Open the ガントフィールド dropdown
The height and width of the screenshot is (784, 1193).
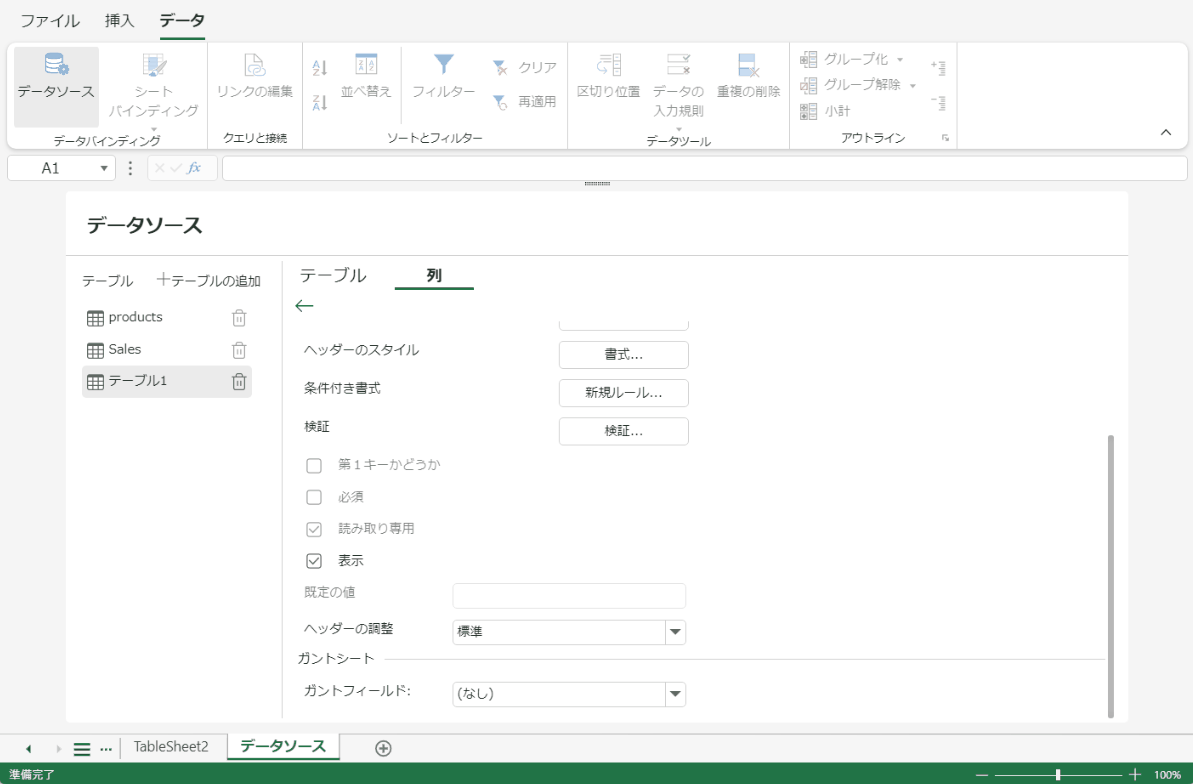674,693
